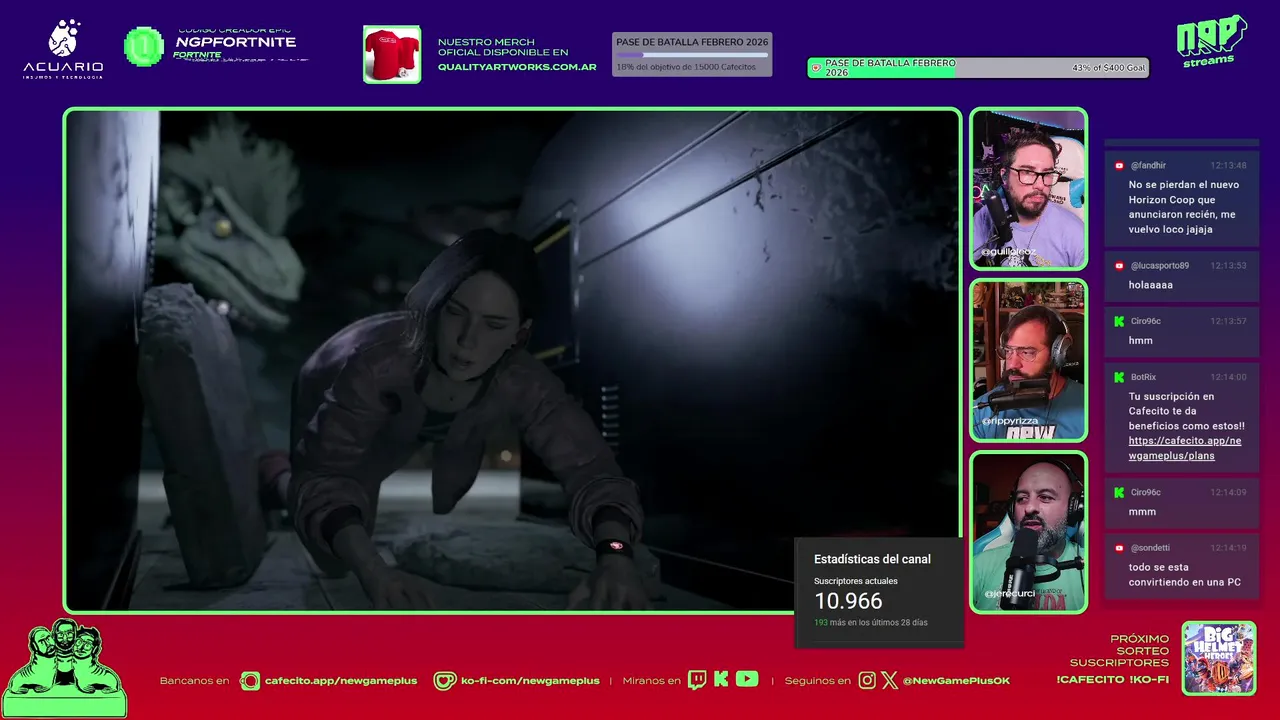Select the @nippyrizza webcam feed
Screen dimensions: 1280x720
1028,361
